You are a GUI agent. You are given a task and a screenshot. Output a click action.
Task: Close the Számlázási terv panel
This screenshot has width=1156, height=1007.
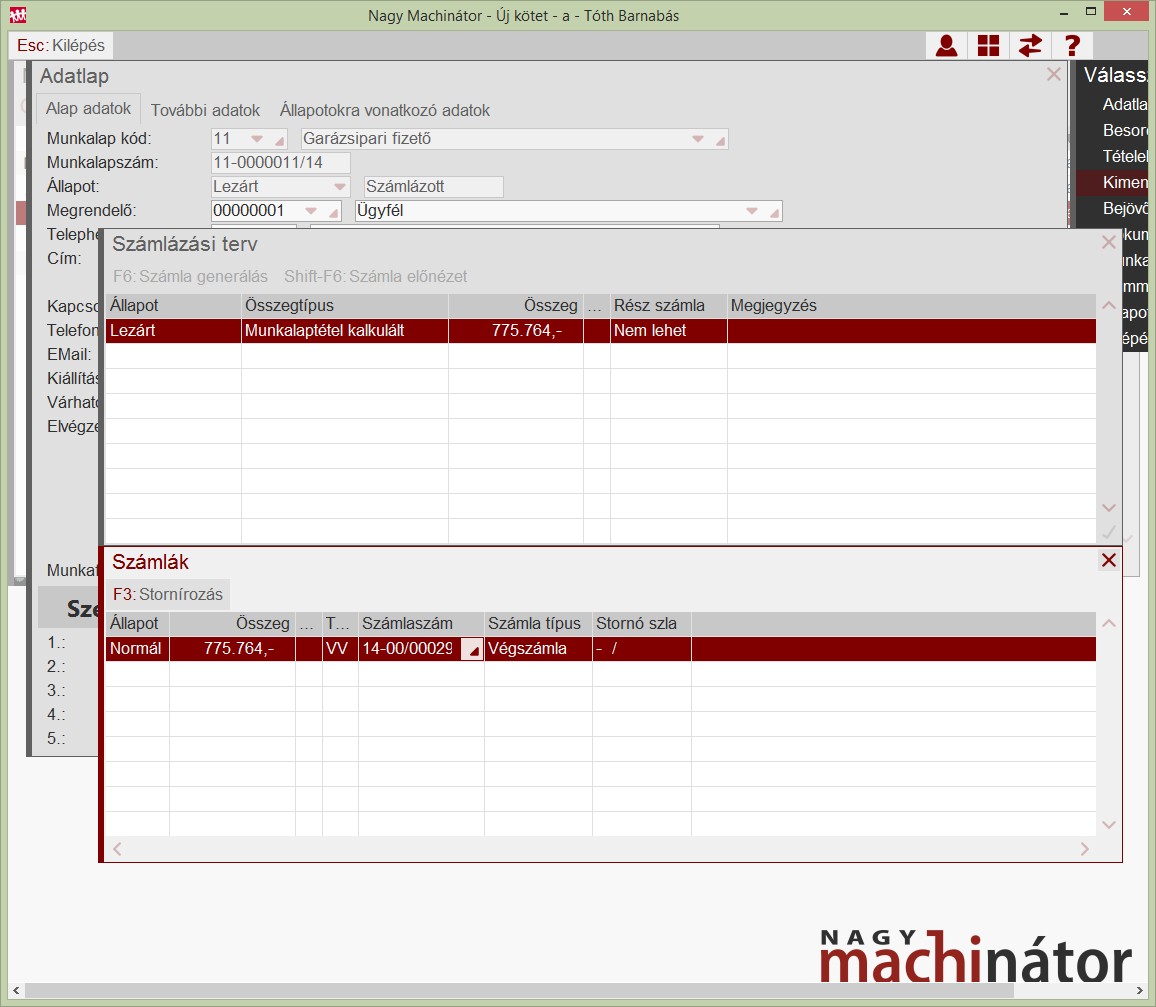click(1108, 243)
